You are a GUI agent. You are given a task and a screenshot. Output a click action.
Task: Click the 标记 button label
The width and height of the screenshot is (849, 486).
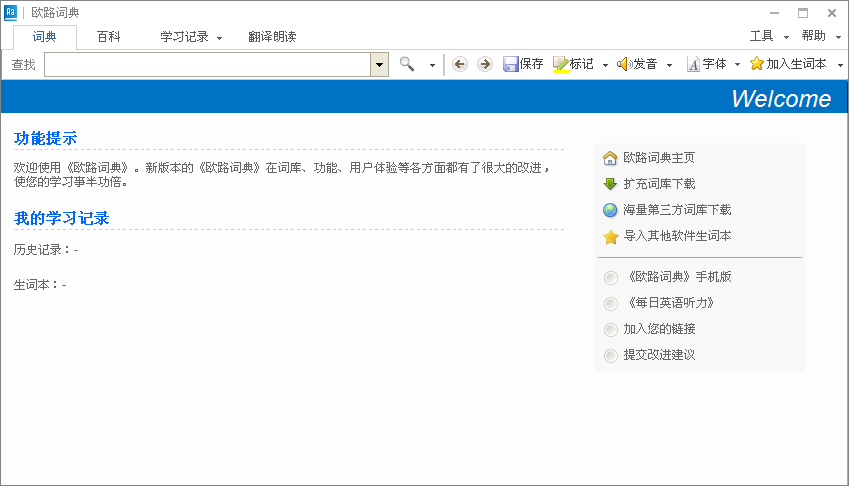coord(582,64)
